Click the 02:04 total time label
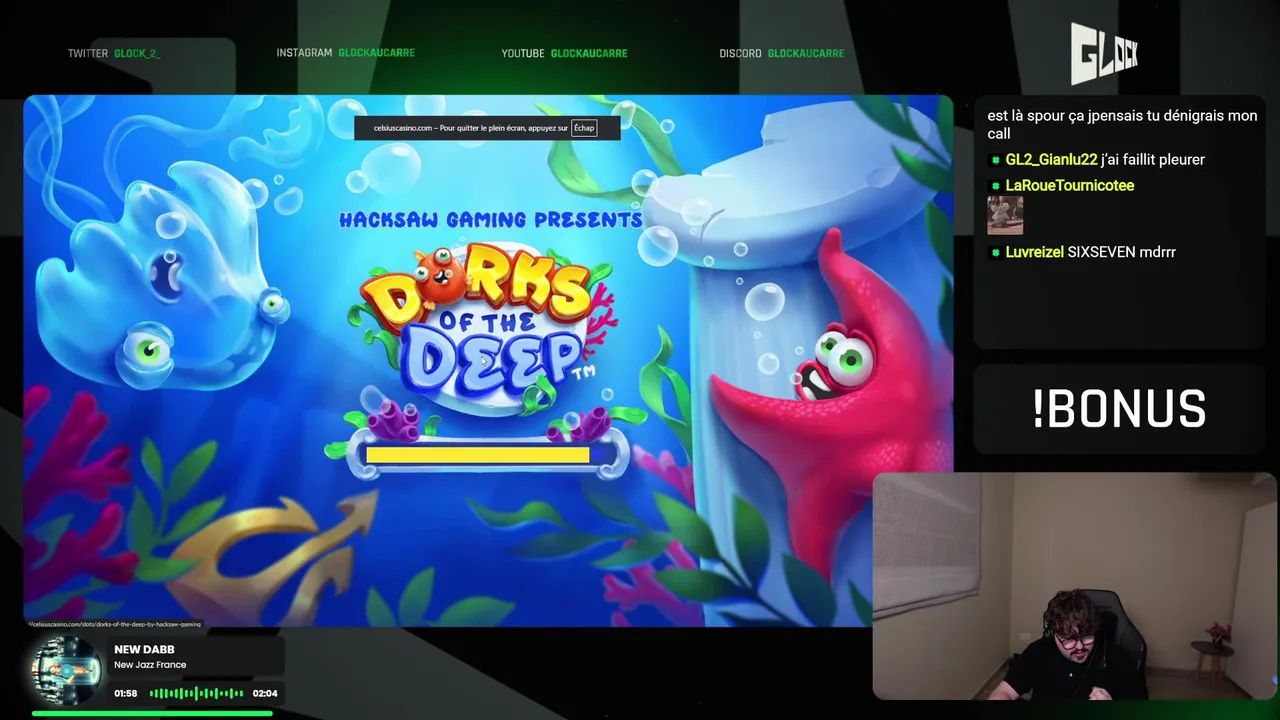 pos(265,693)
